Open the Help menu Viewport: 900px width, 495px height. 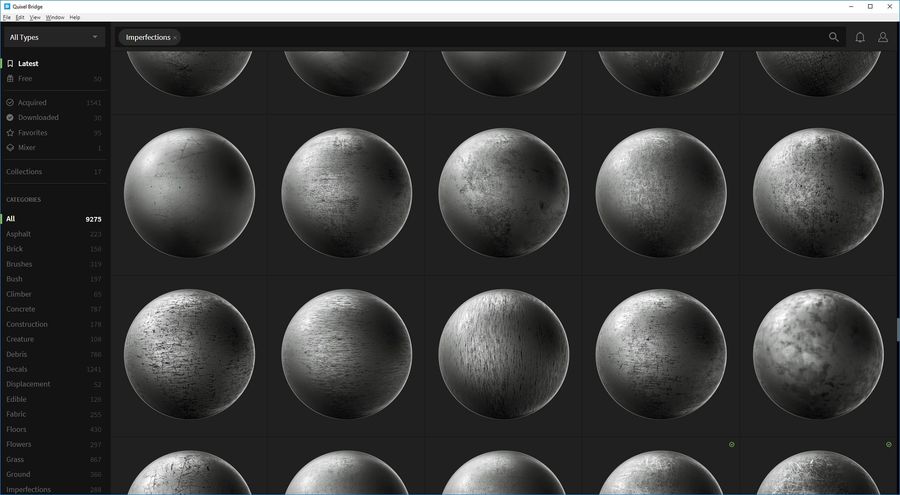click(x=75, y=17)
